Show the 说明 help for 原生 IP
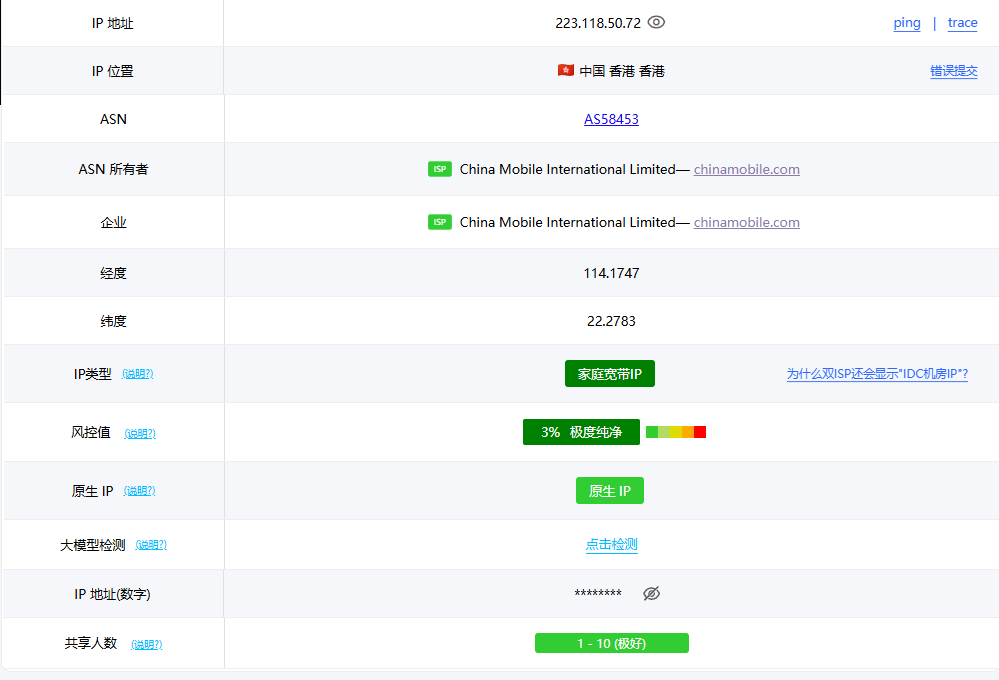The height and width of the screenshot is (680, 999). (x=140, y=491)
